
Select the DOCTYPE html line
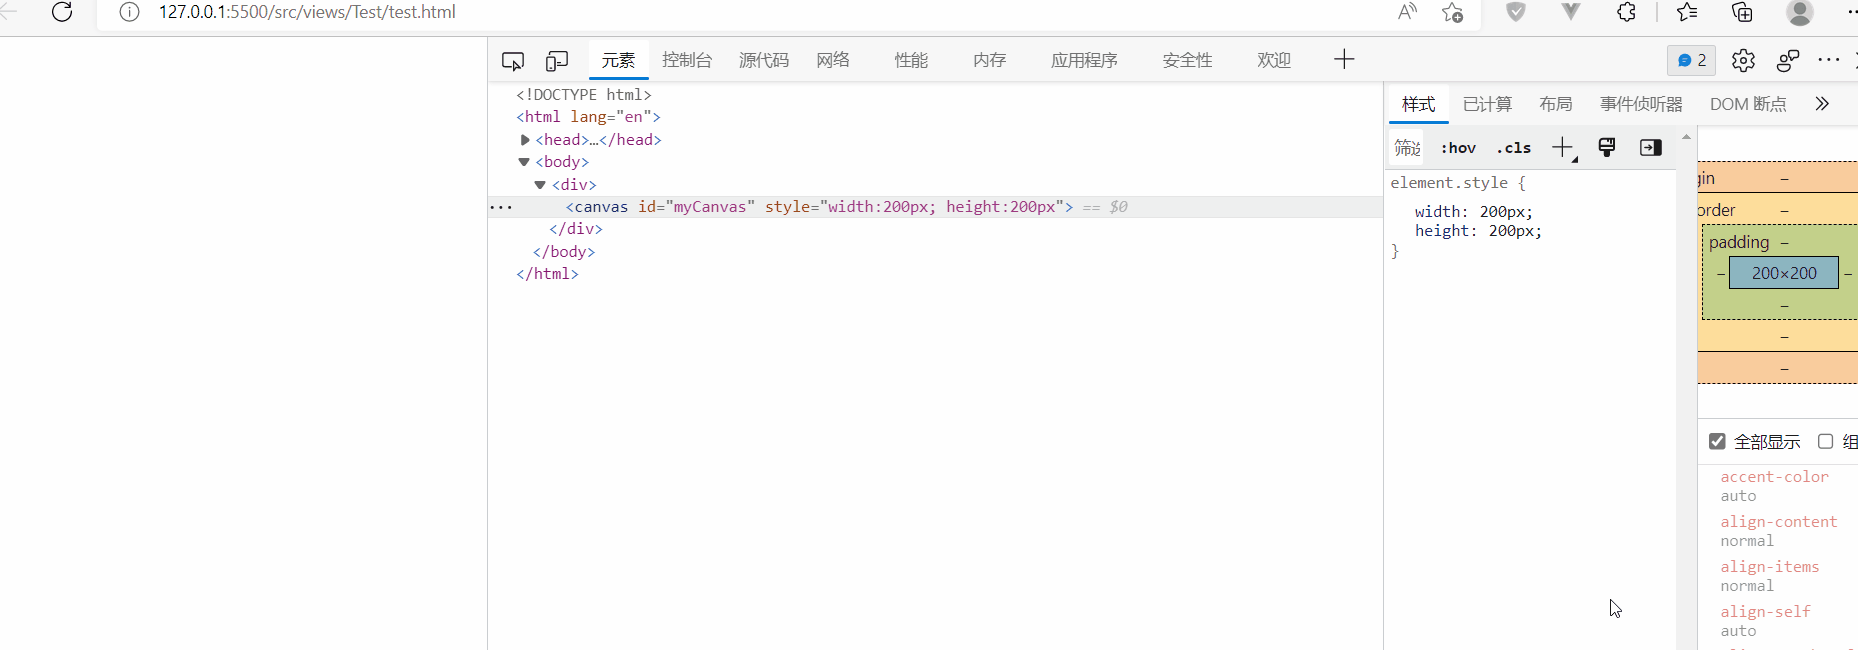(x=583, y=95)
